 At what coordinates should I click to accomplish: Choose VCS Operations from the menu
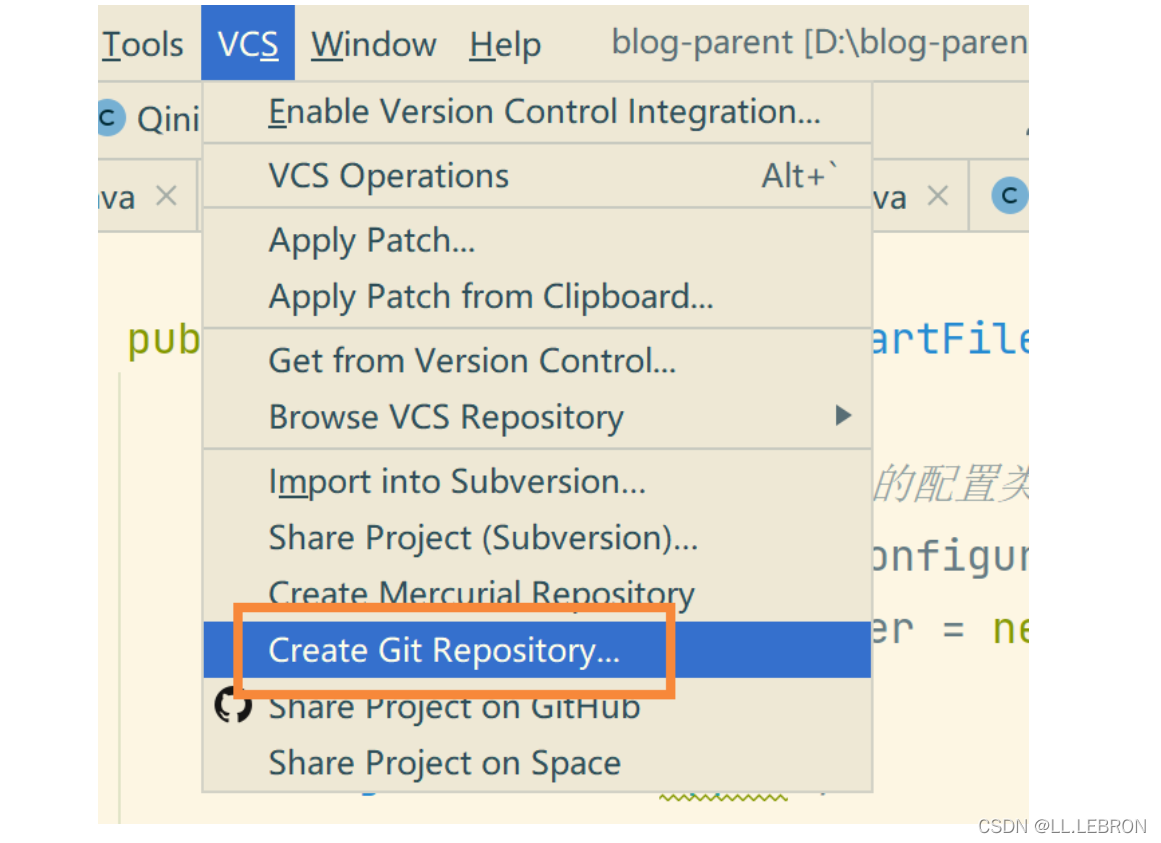389,177
